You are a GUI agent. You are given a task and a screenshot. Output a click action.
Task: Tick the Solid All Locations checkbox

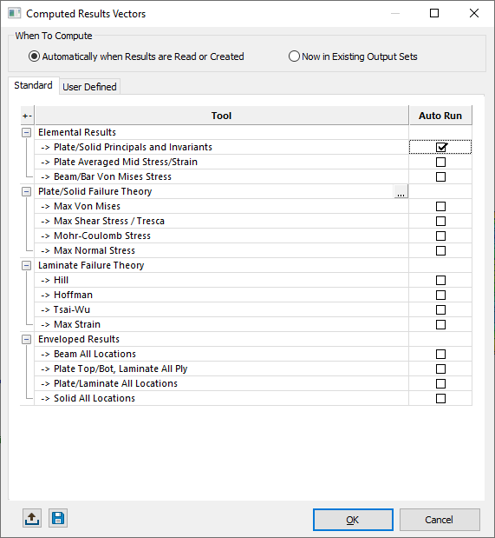coord(441,398)
